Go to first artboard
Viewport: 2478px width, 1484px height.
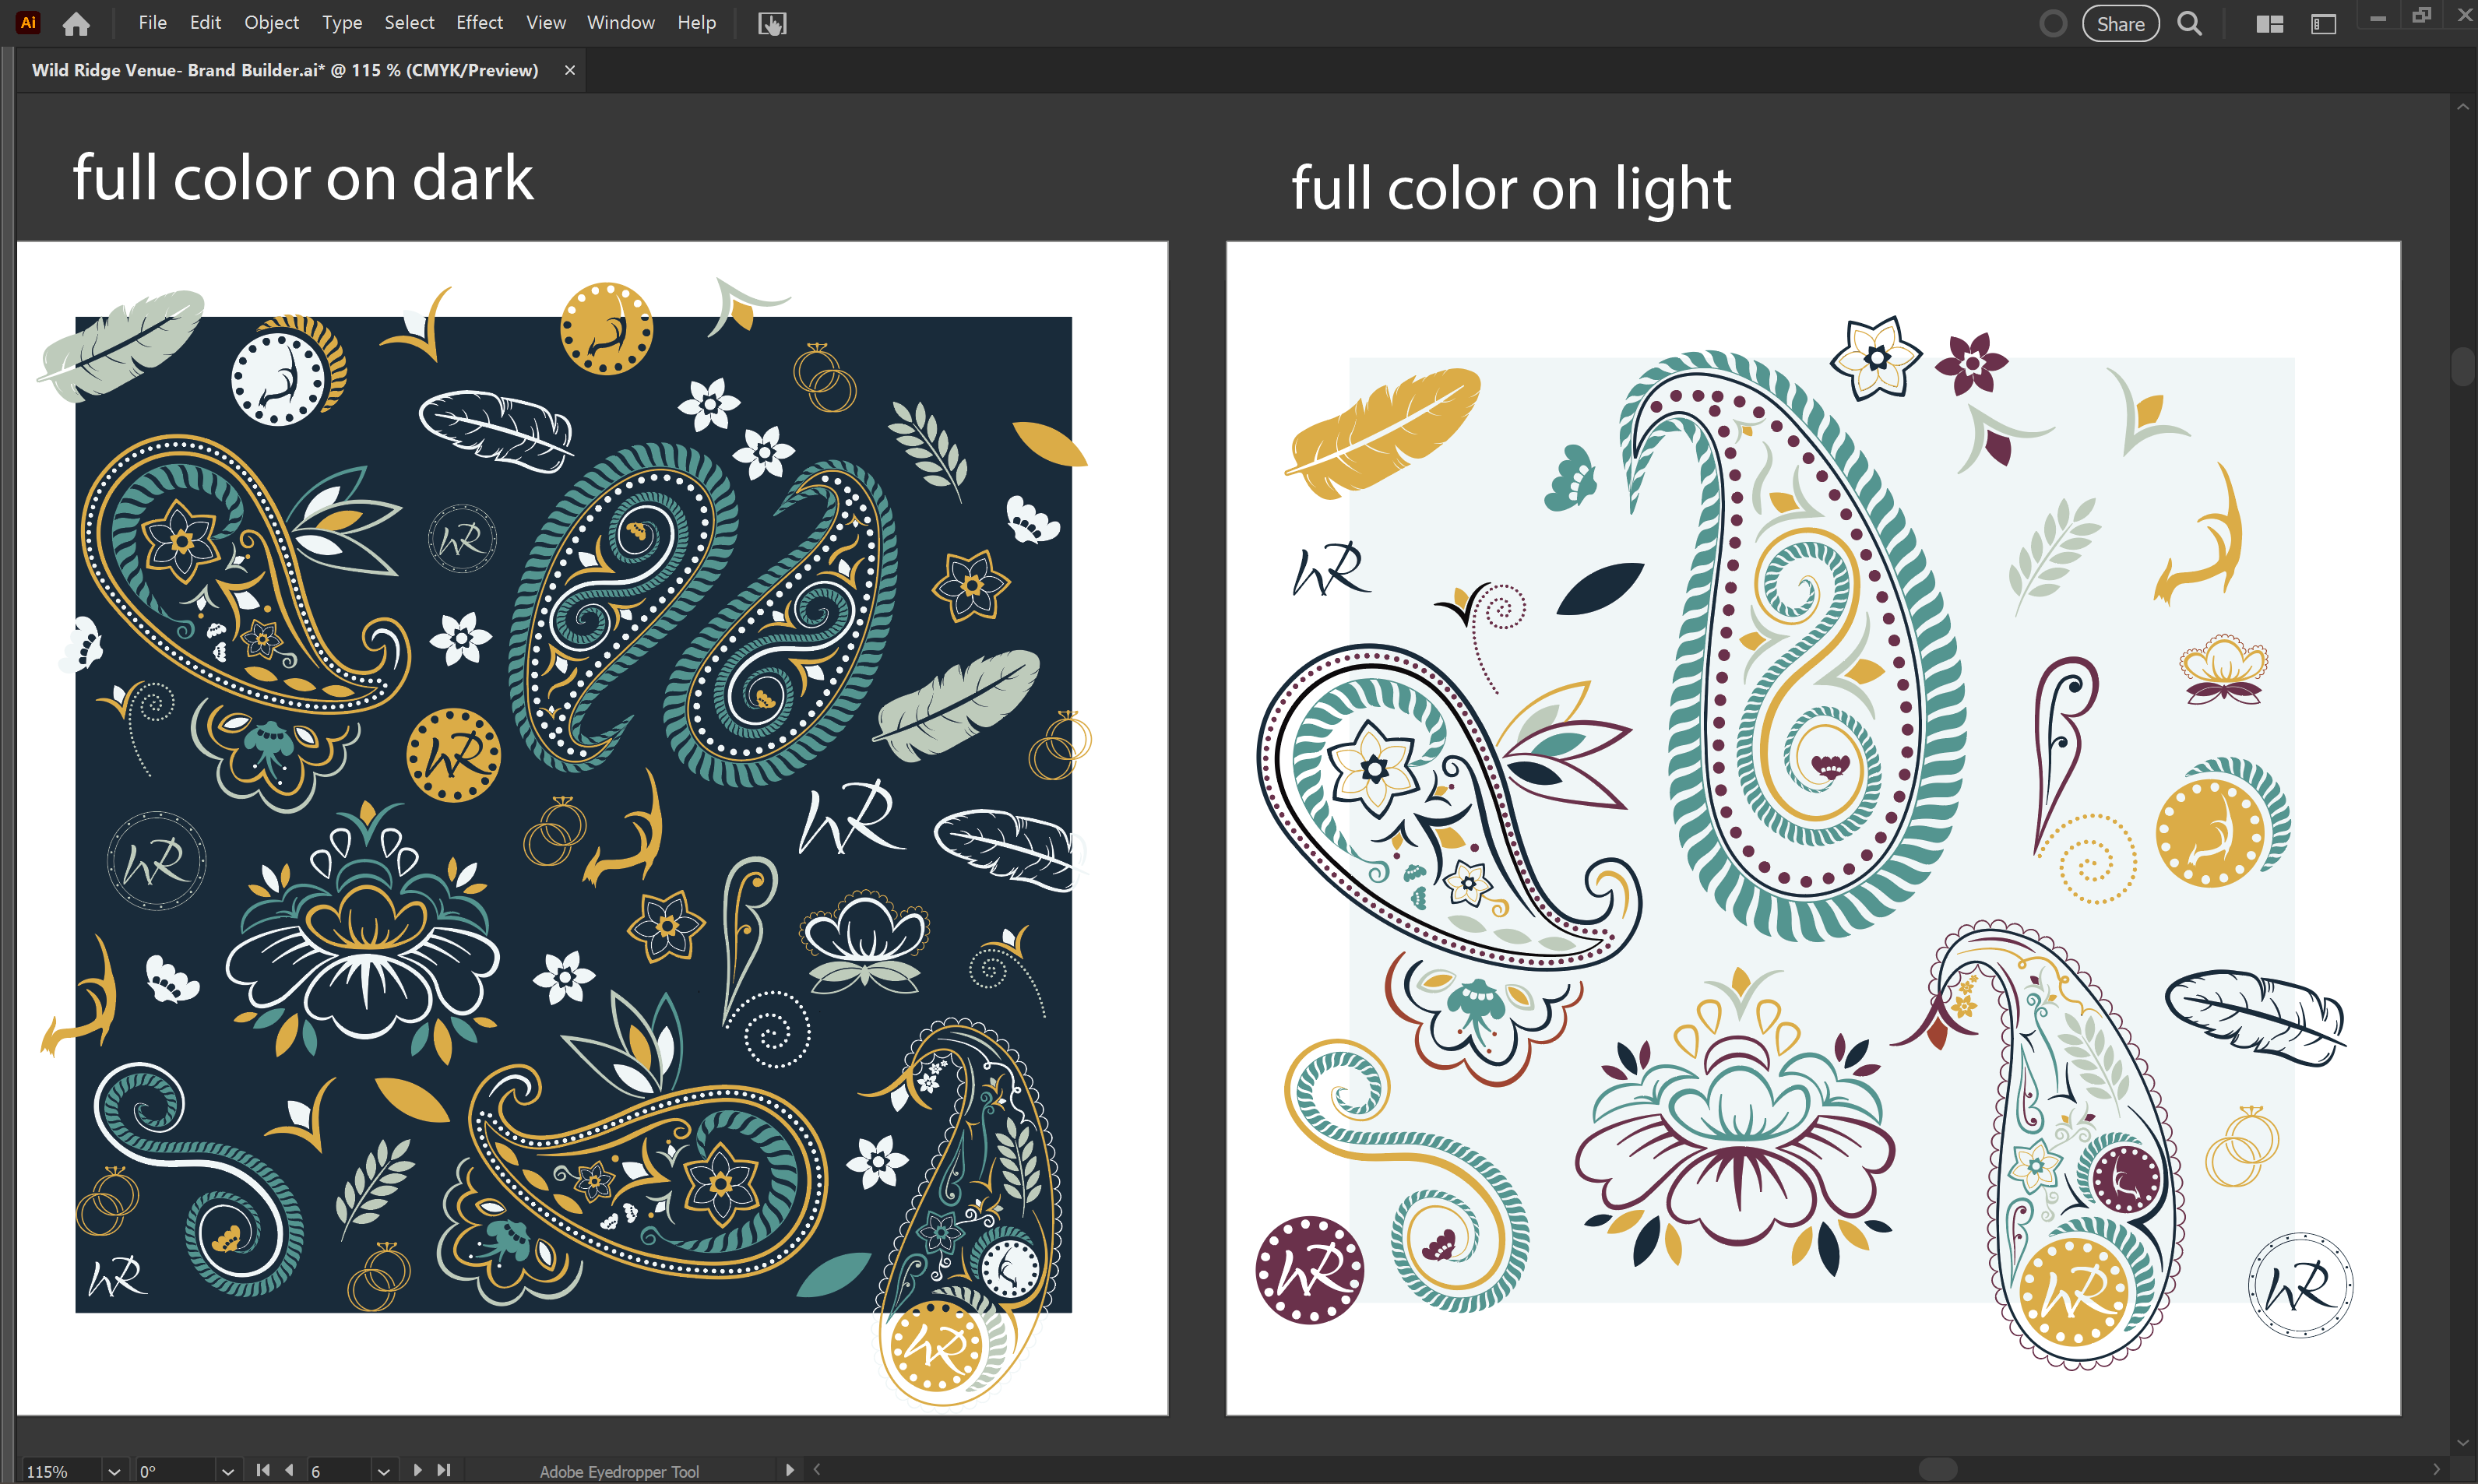[x=263, y=1470]
